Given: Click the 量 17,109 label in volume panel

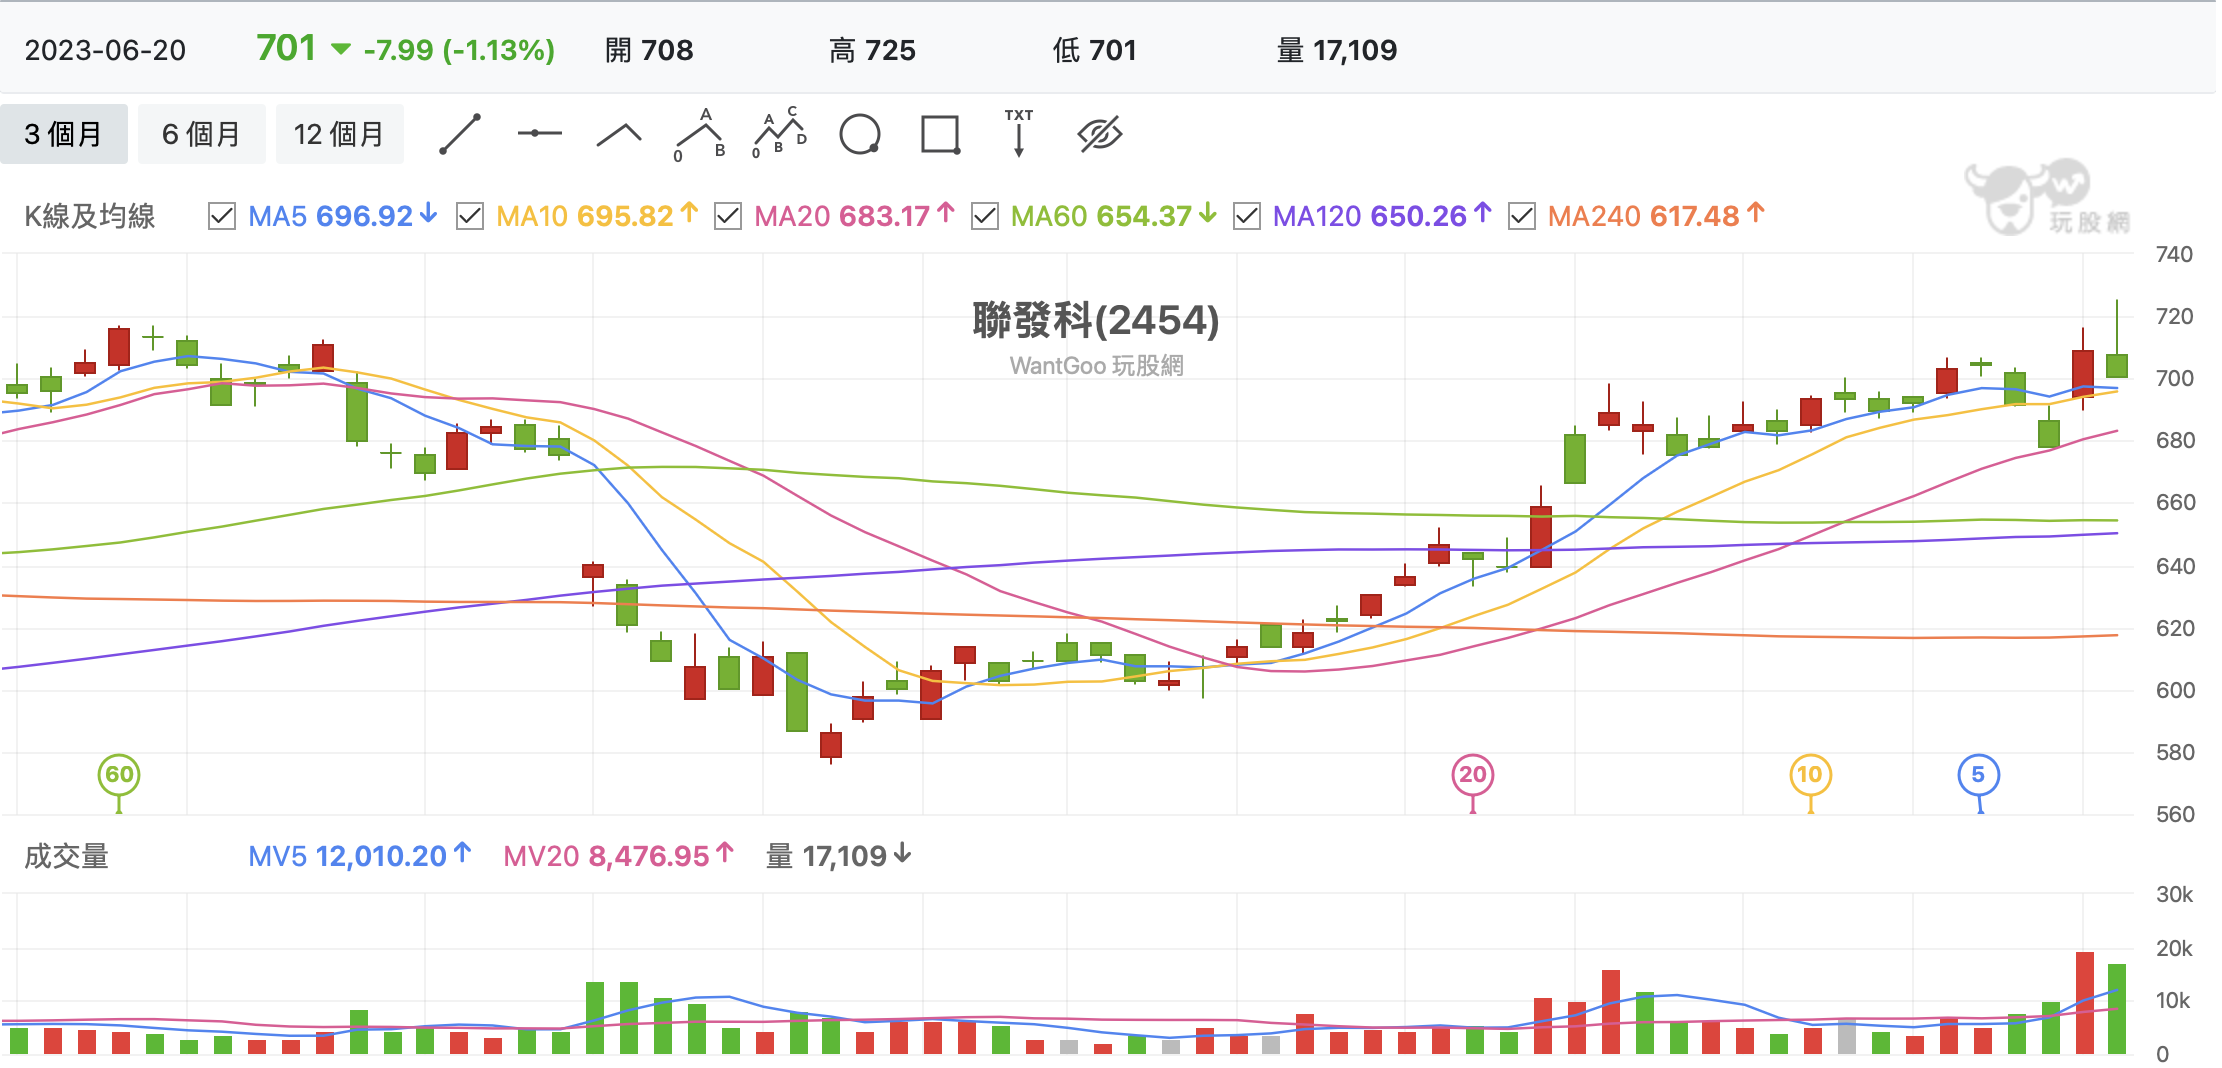Looking at the screenshot, I should (839, 856).
